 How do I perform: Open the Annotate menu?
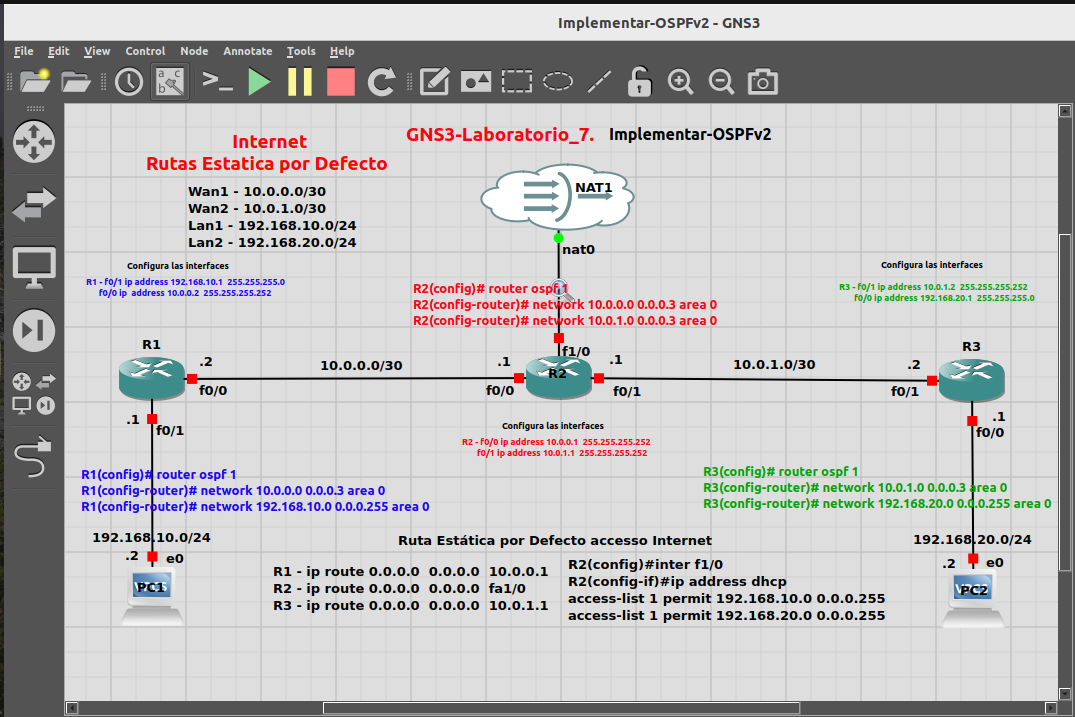(x=247, y=51)
